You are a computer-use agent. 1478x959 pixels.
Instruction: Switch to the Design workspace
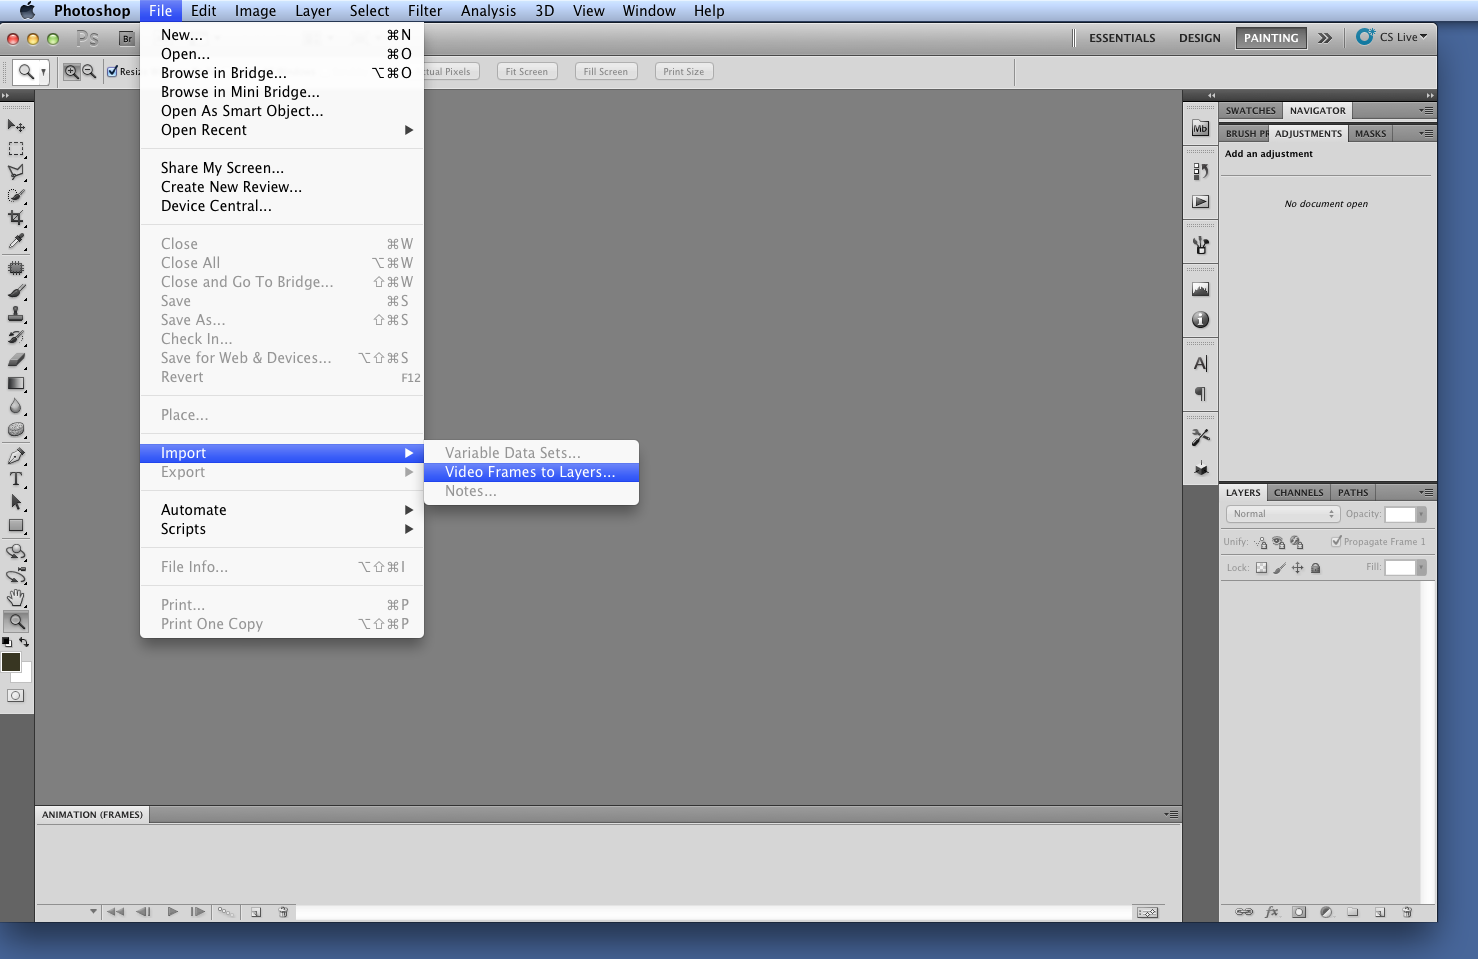tap(1200, 38)
